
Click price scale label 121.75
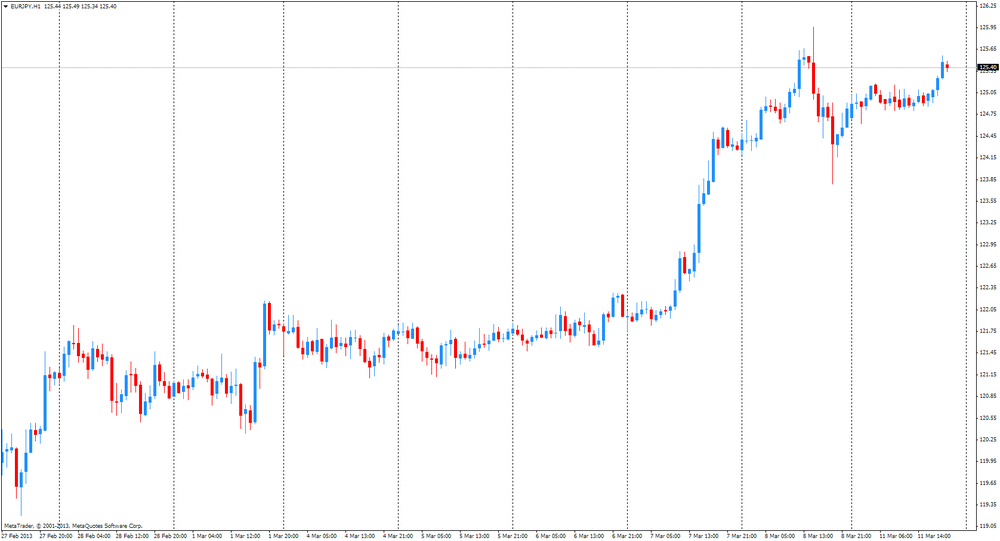click(988, 330)
